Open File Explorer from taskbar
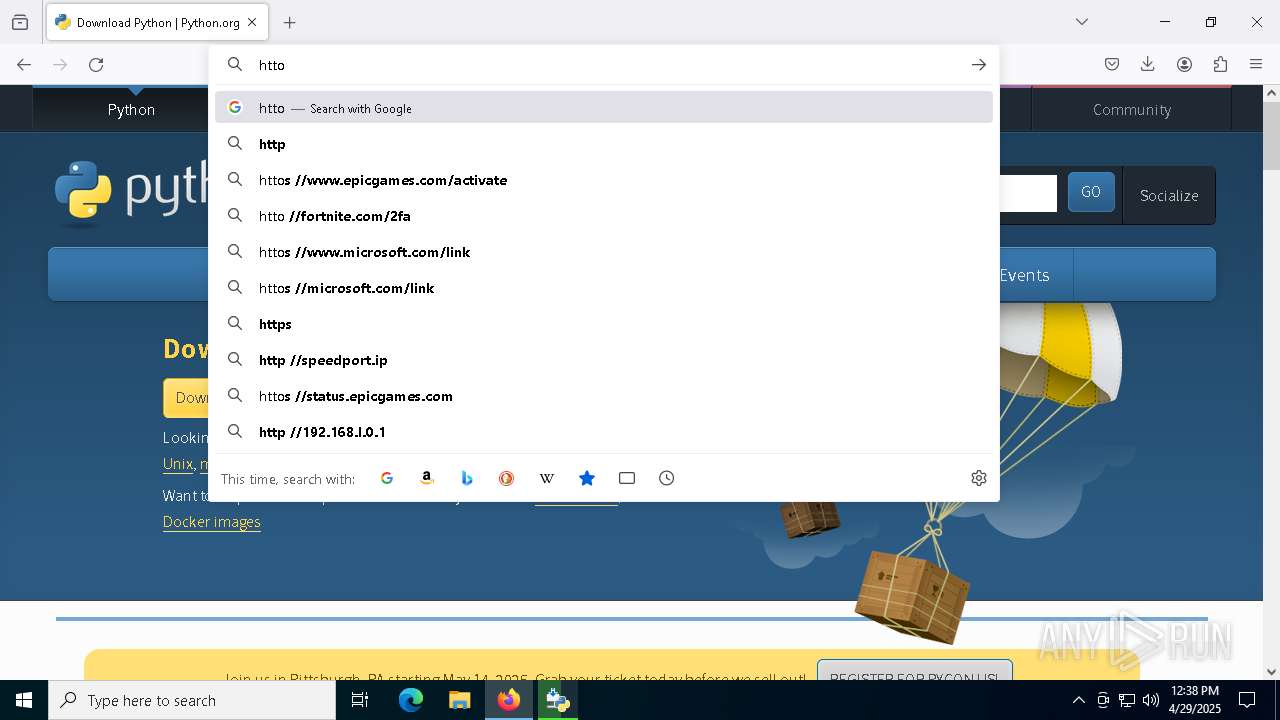Image resolution: width=1280 pixels, height=720 pixels. pos(460,700)
